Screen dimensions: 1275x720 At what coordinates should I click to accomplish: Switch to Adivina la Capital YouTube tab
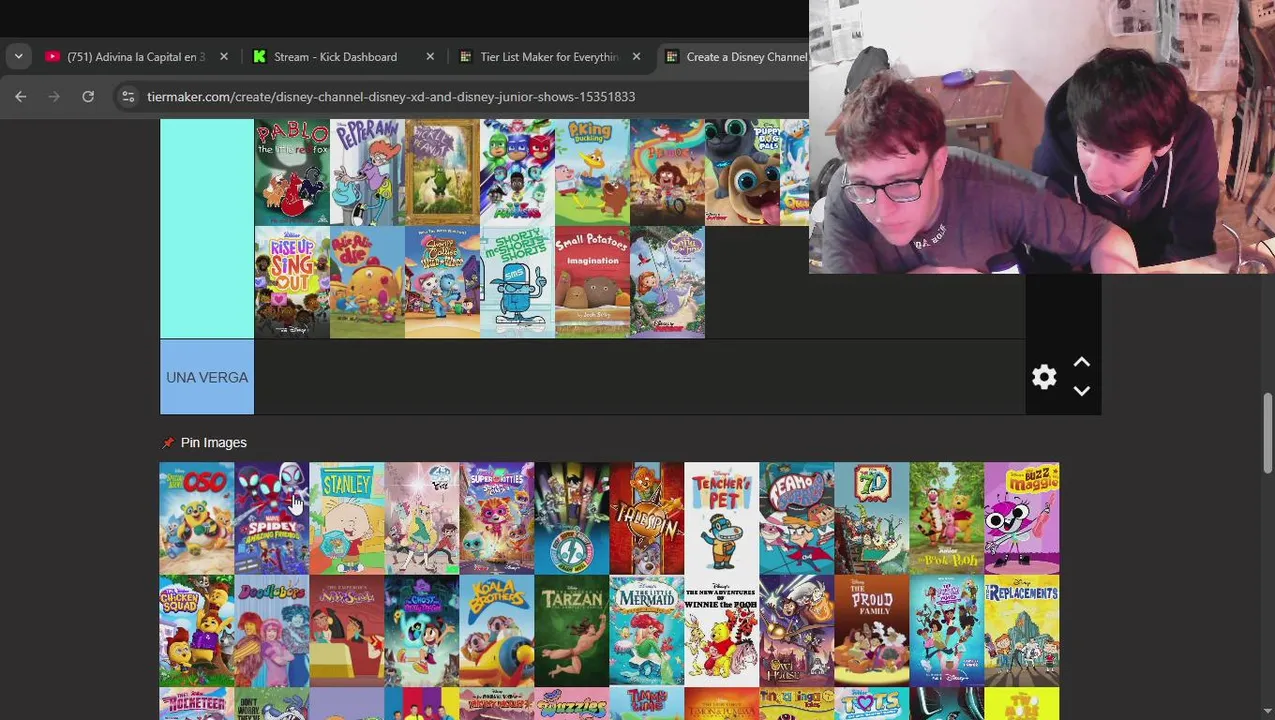(x=135, y=57)
